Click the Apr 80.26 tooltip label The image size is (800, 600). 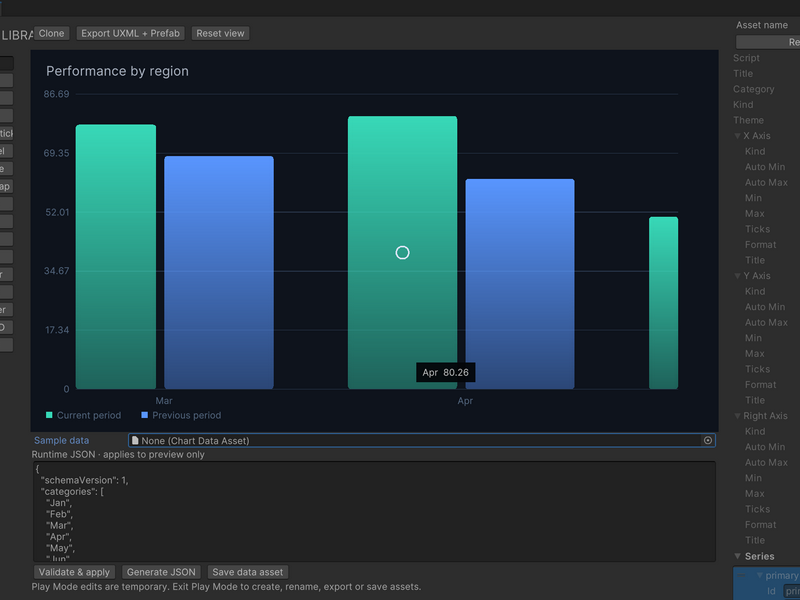point(445,372)
